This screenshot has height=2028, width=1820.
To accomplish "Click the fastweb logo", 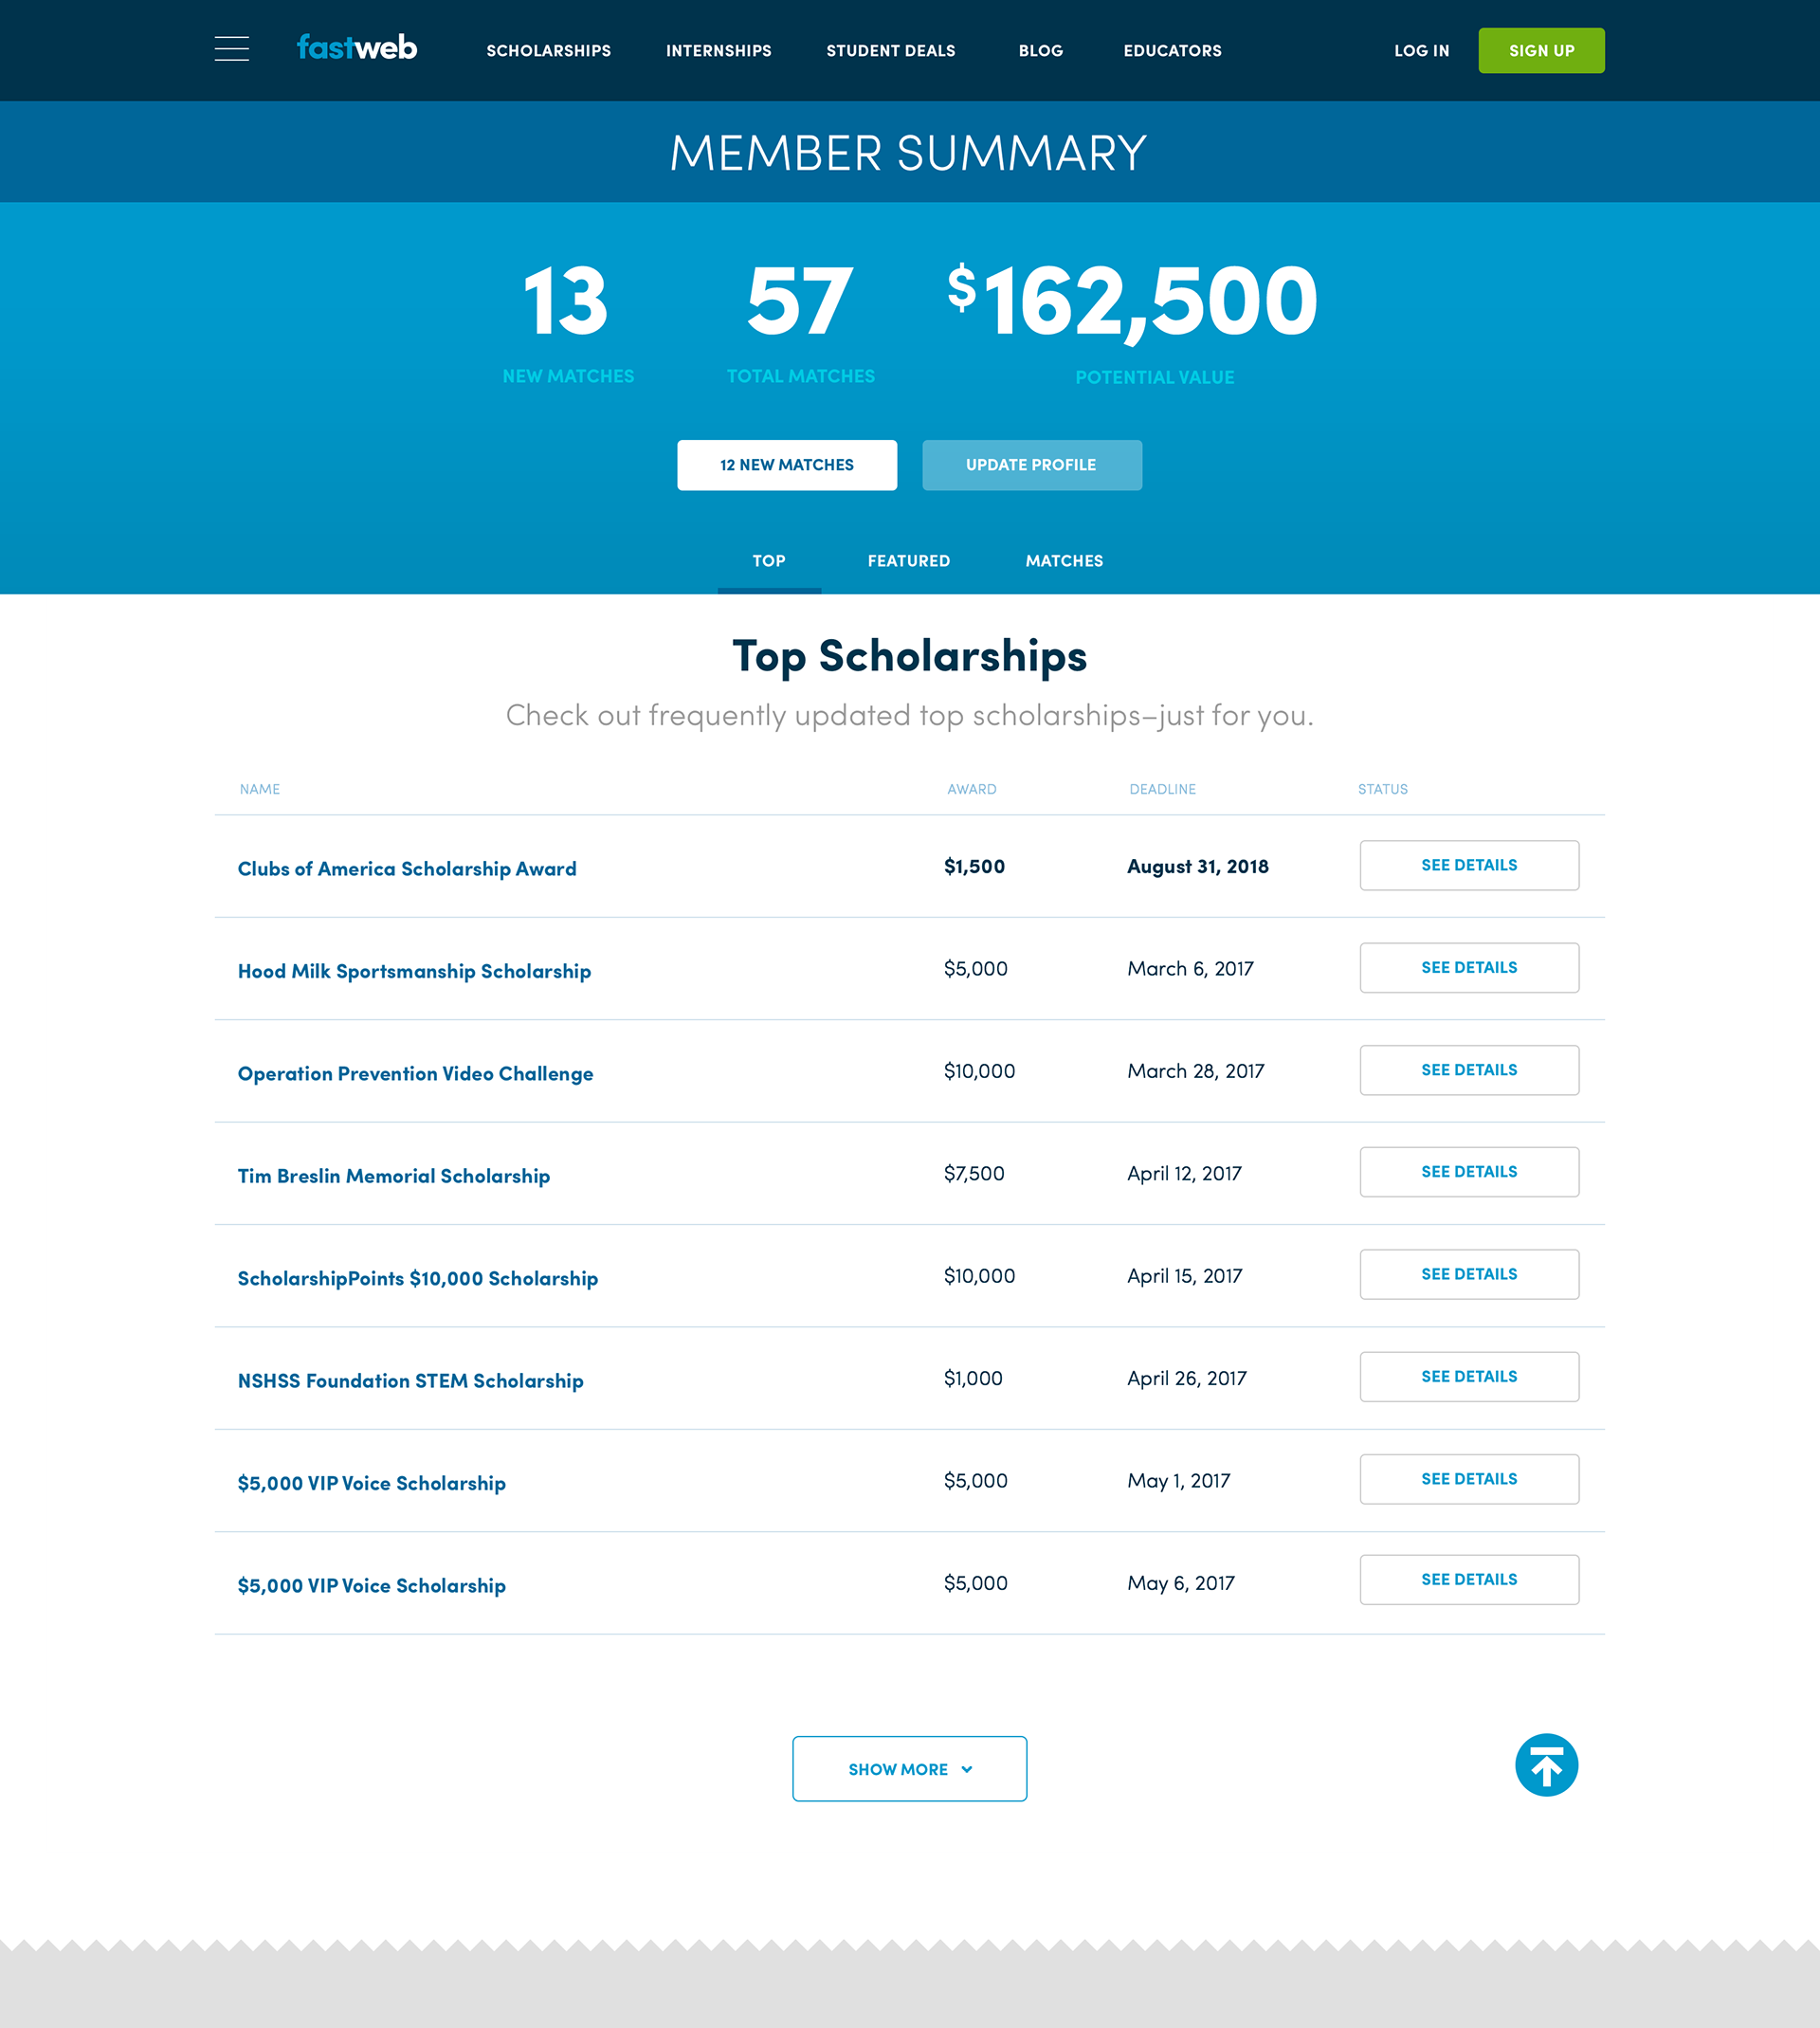I will [357, 48].
